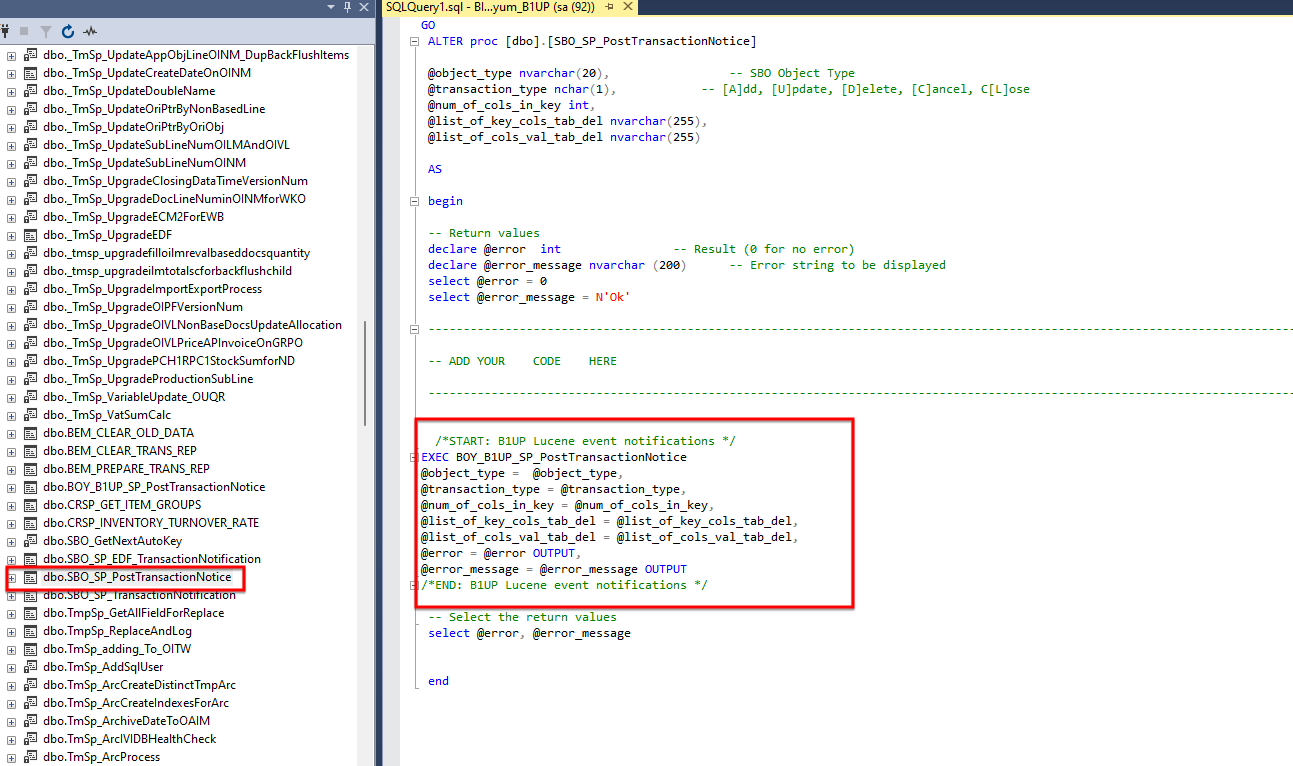Click stored procedure icon of dbo.BEM_PREPARE_TRANS_REP
Image resolution: width=1293 pixels, height=766 pixels.
tap(31, 469)
